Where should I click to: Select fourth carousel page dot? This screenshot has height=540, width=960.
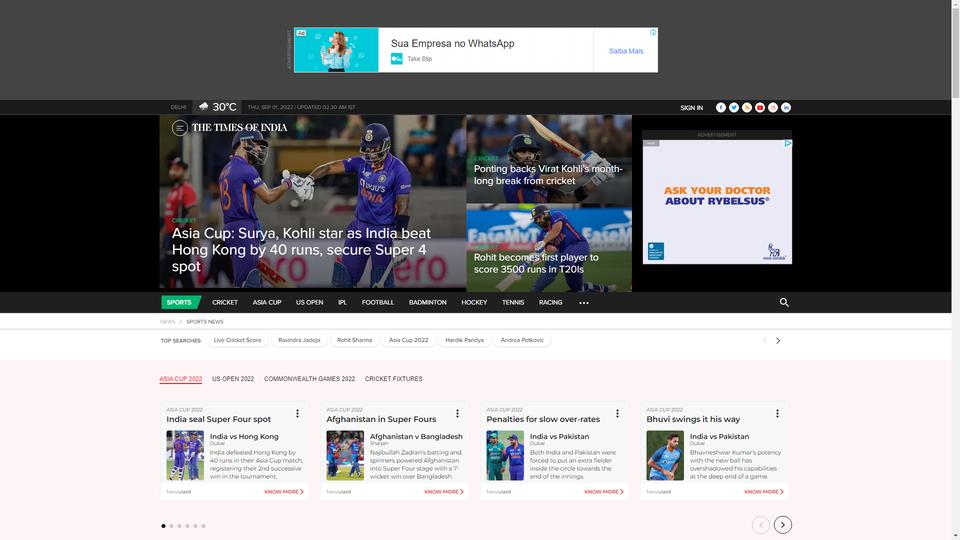coord(187,526)
